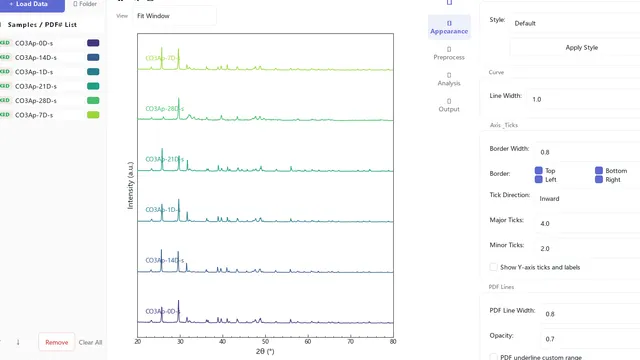Viewport: 640px width, 360px height.
Task: Toggle the Left border checkbox
Action: coord(539,180)
